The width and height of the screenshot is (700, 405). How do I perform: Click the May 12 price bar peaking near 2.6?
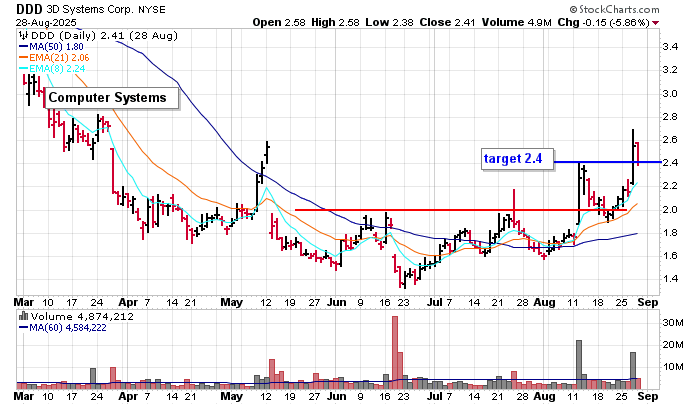(267, 153)
